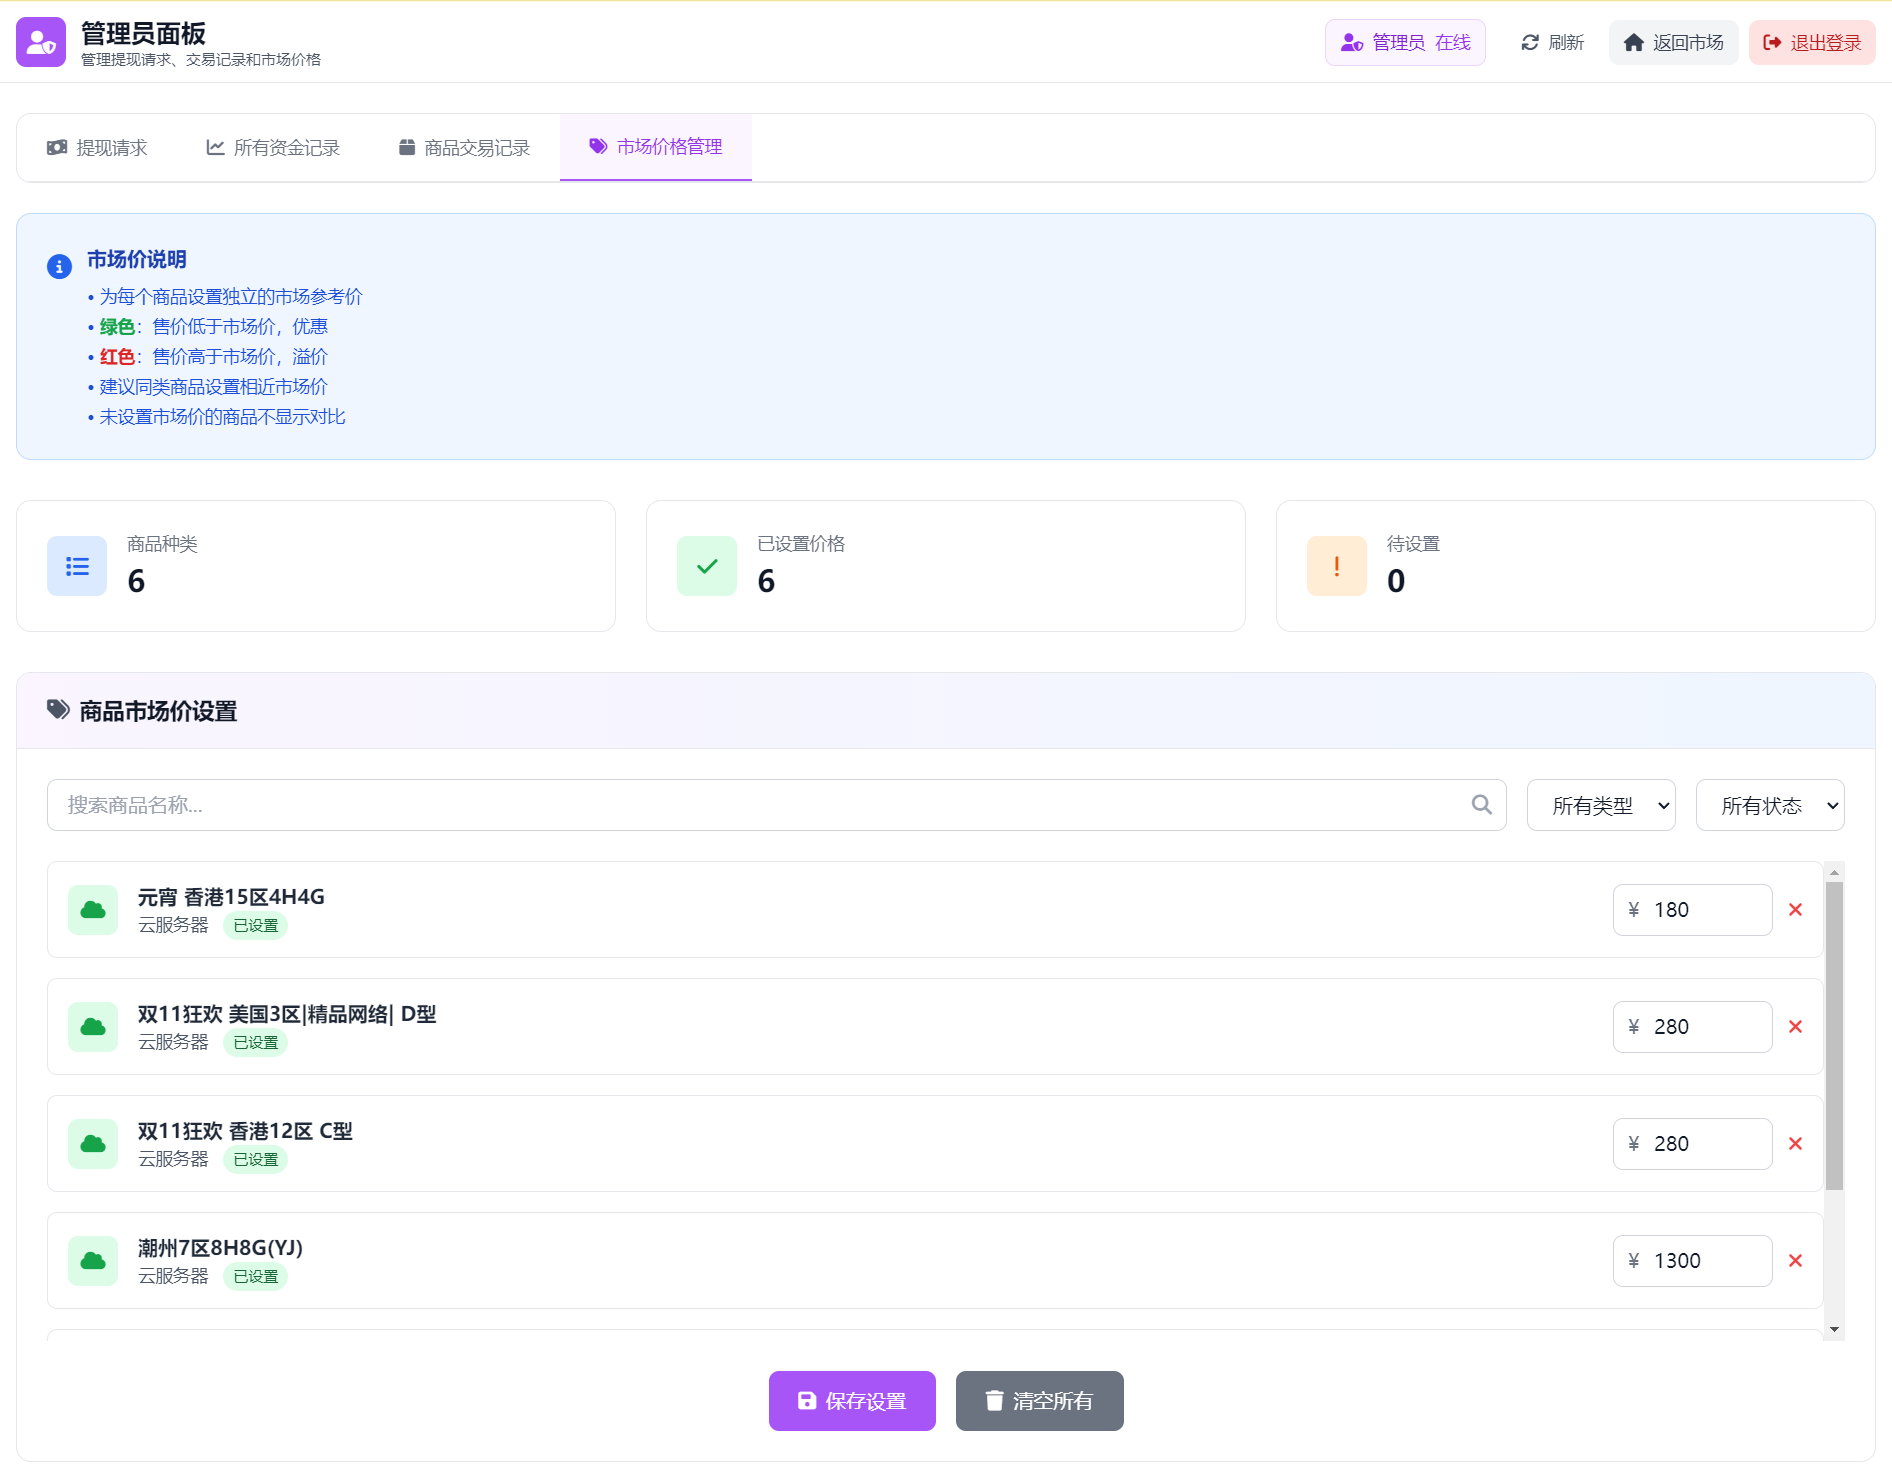Click the 红色 premium explanation line
This screenshot has height=1478, width=1892.
[x=208, y=357]
